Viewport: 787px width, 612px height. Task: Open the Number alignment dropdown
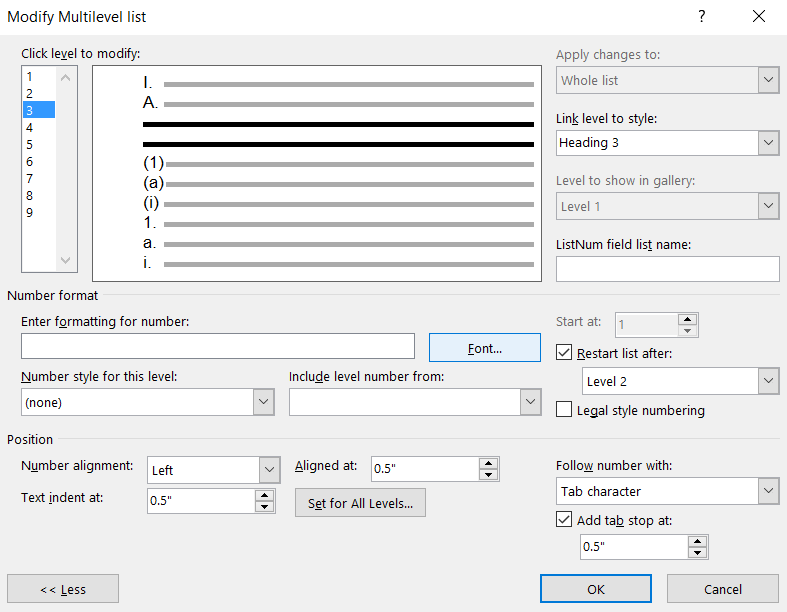269,470
